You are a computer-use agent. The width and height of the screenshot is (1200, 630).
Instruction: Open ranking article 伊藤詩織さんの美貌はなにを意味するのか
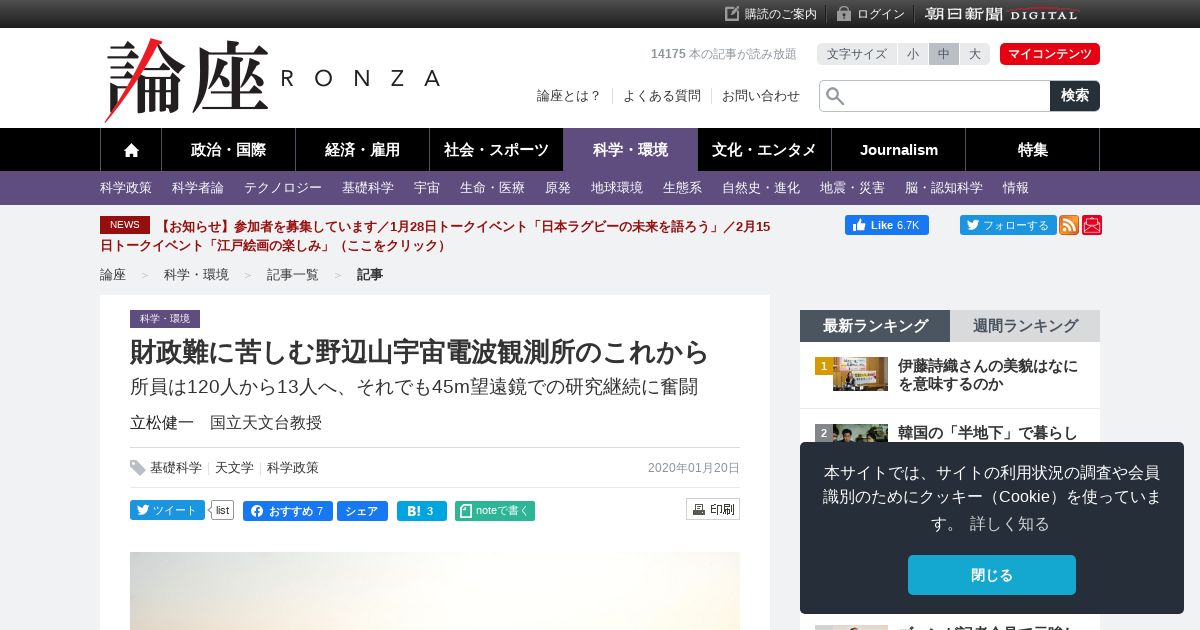click(x=988, y=375)
